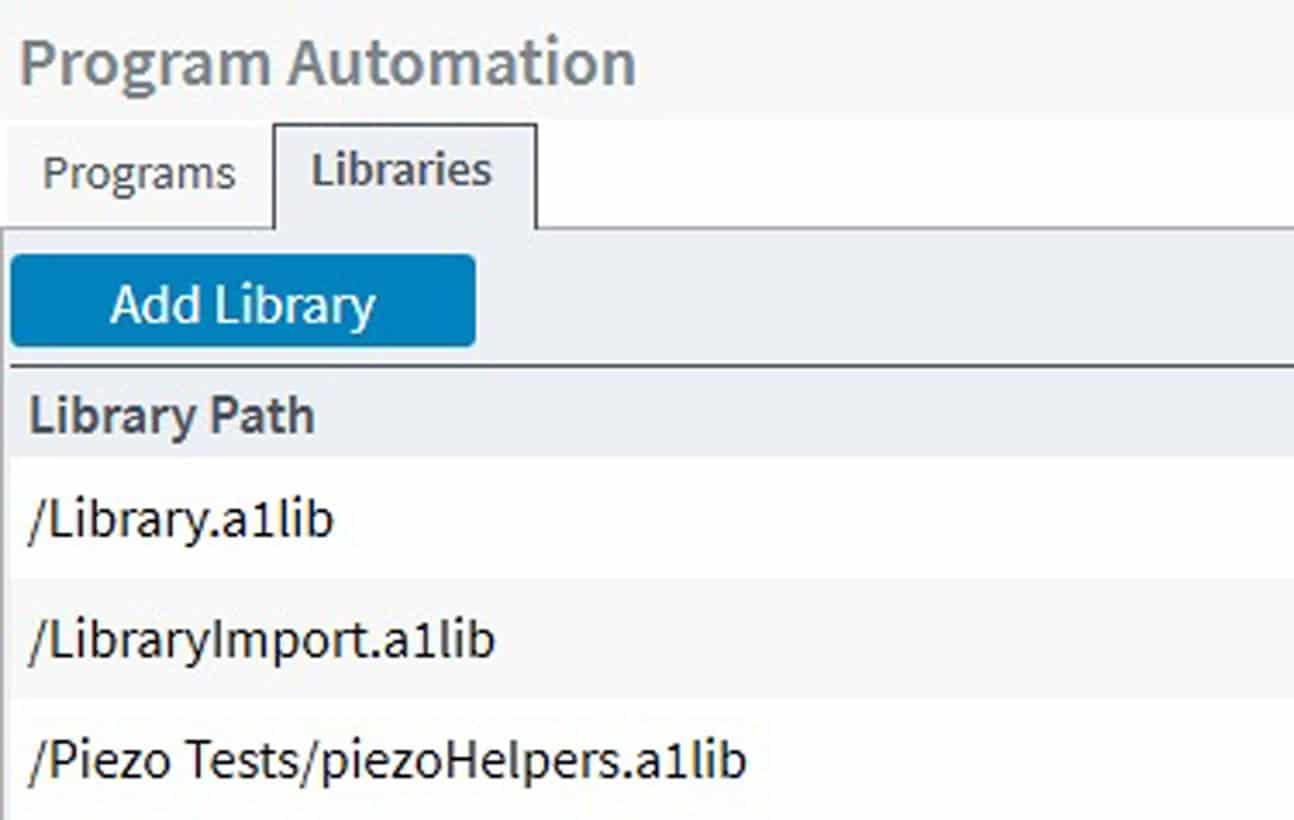Open the Programs tab in Program Automation
The height and width of the screenshot is (820, 1294).
tap(139, 174)
